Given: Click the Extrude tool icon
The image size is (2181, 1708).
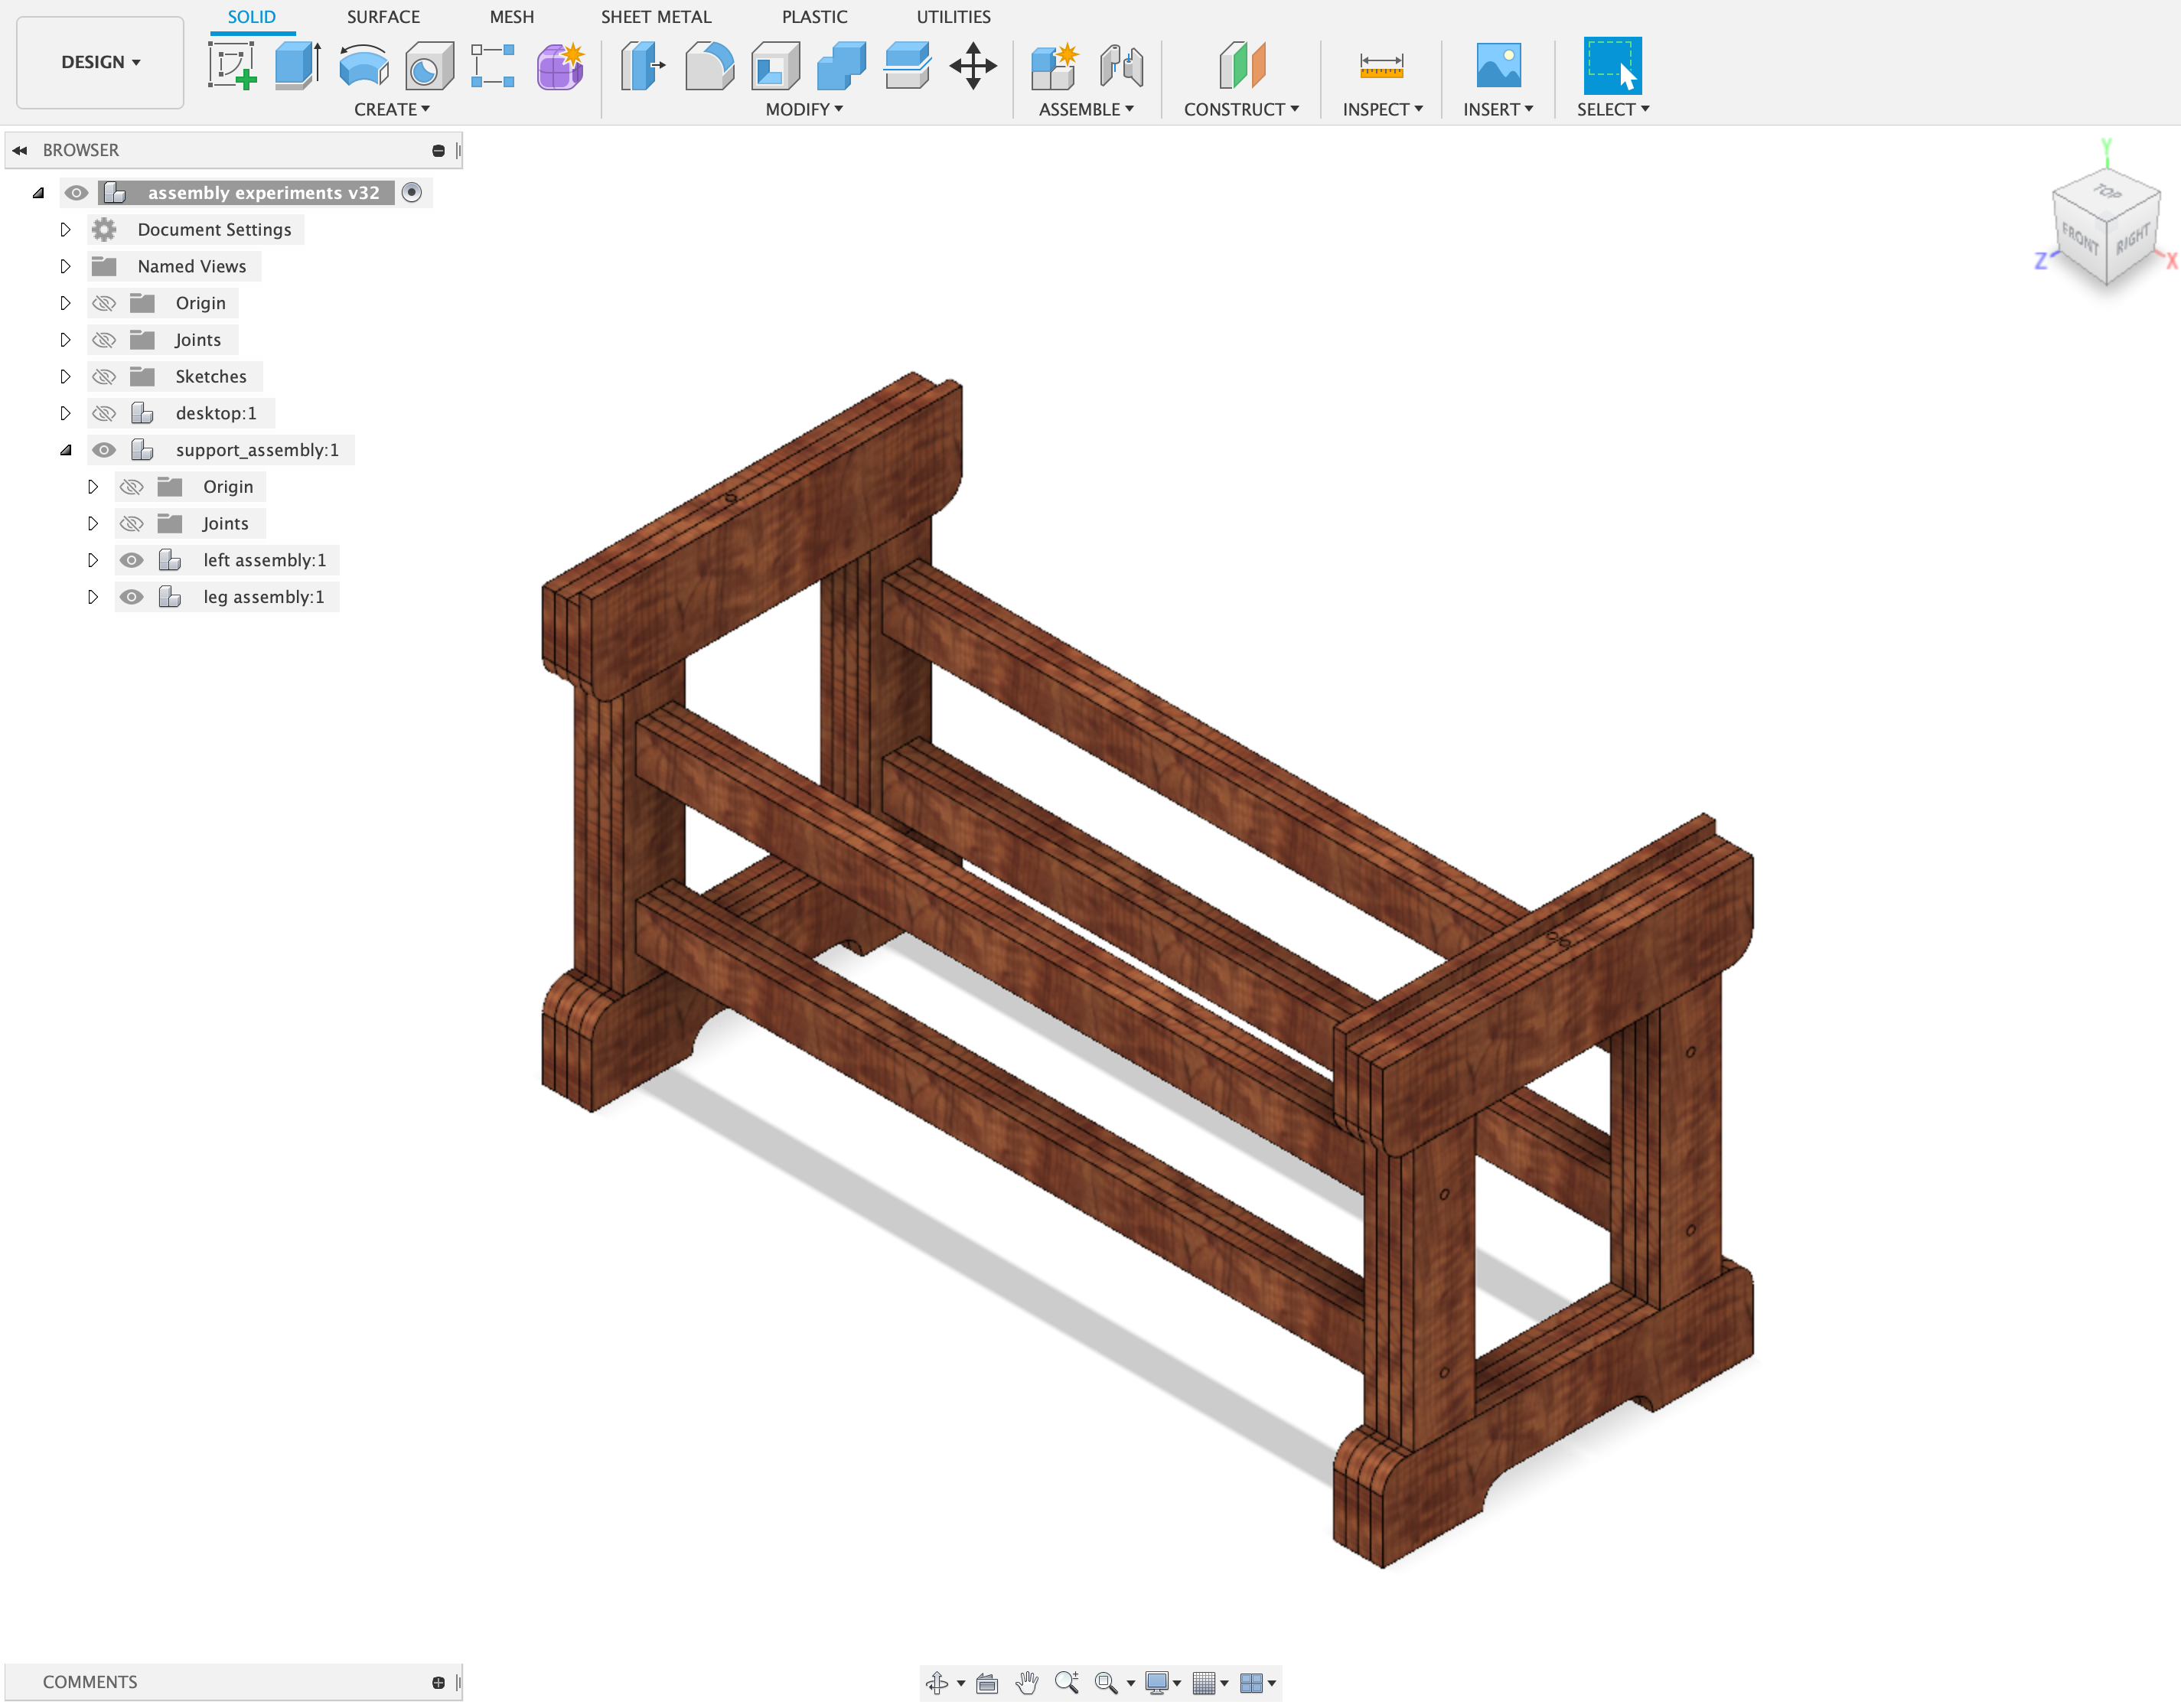Looking at the screenshot, I should 298,66.
